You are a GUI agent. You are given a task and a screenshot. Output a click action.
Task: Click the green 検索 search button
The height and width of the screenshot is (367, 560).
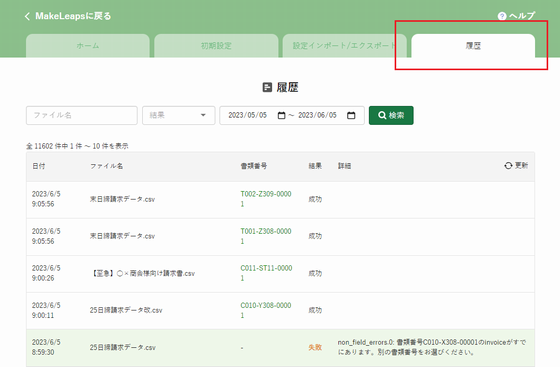tap(391, 115)
